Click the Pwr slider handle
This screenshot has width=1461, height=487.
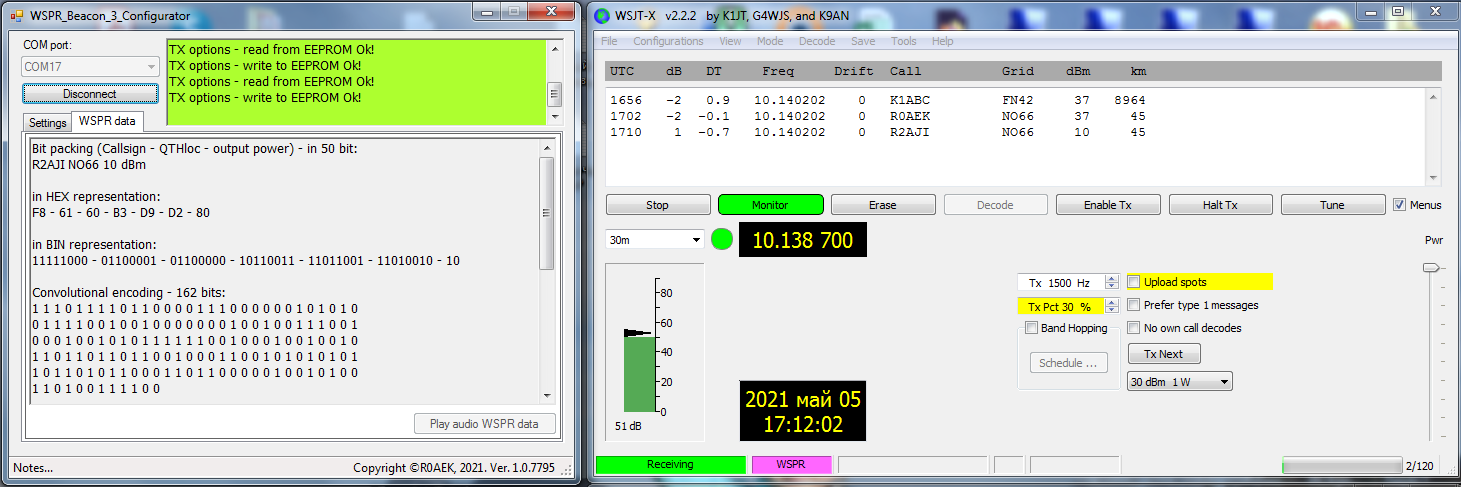tap(1431, 267)
